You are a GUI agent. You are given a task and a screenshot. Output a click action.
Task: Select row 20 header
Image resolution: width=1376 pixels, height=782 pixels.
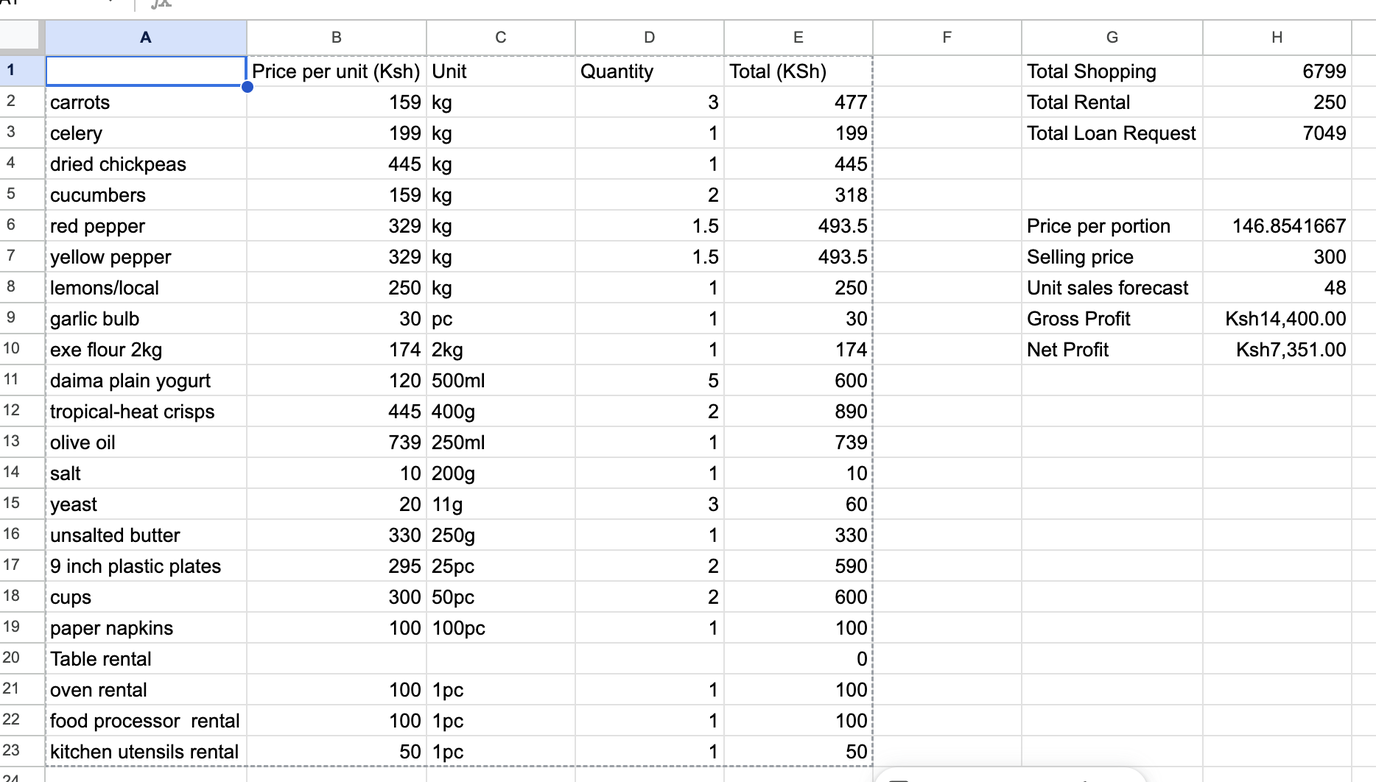pyautogui.click(x=12, y=658)
